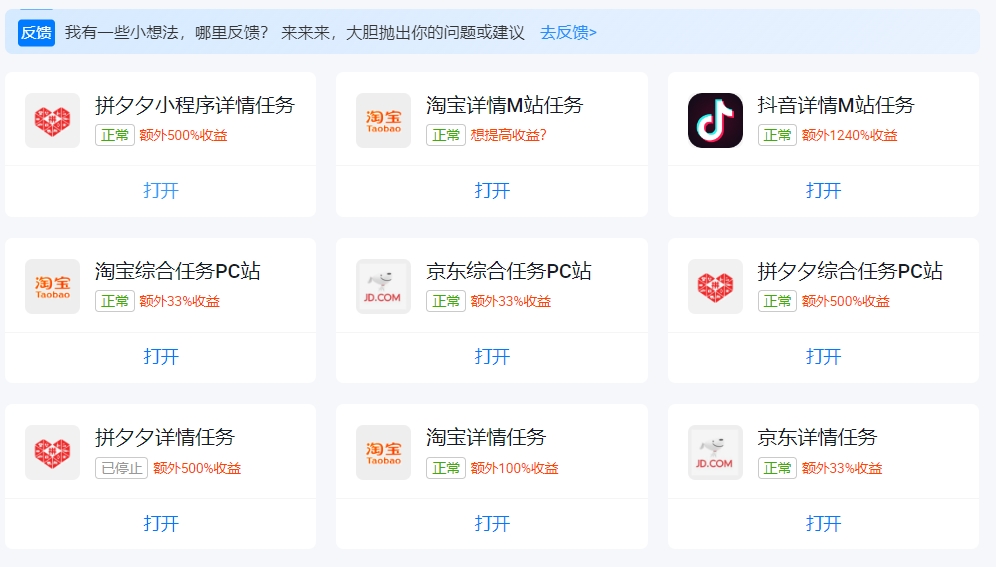
Task: Click the title 拼夕夕综合任务PC站
Action: [x=850, y=271]
